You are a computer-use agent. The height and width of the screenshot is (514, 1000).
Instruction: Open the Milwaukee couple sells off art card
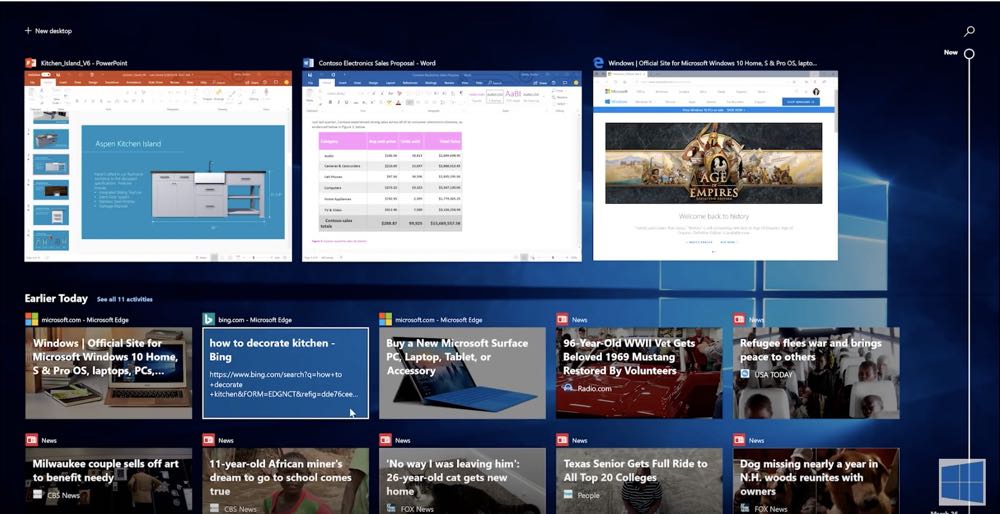point(108,481)
